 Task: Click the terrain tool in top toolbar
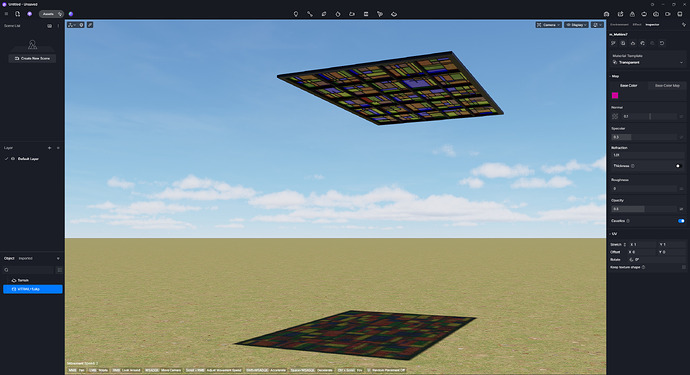coord(394,14)
